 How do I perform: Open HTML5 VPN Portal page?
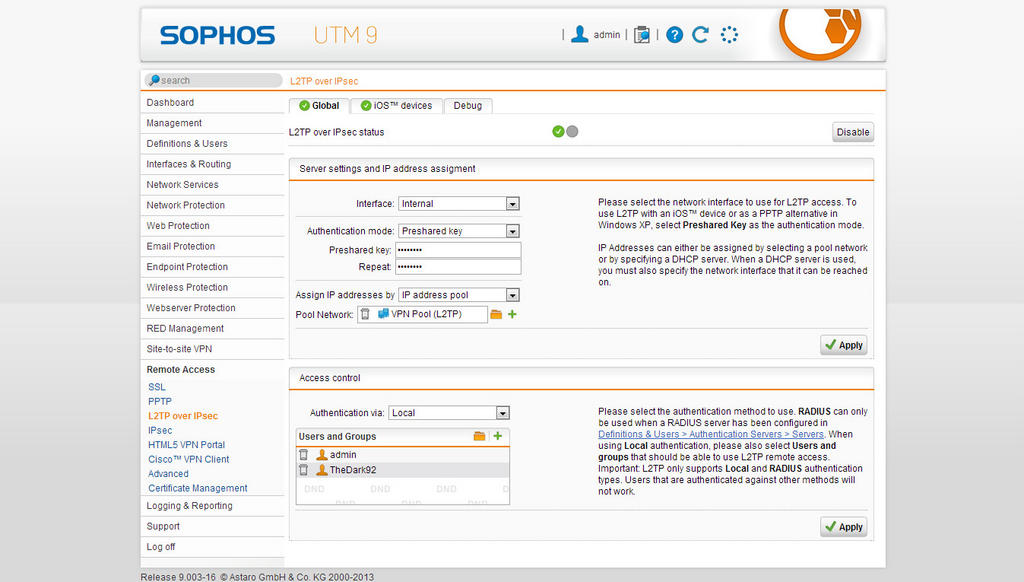[186, 445]
